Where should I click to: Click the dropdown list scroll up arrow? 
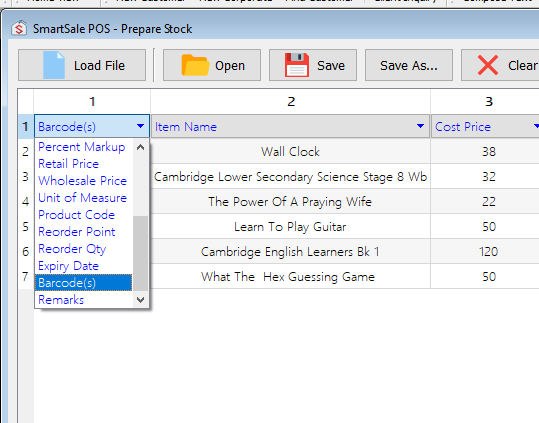140,147
